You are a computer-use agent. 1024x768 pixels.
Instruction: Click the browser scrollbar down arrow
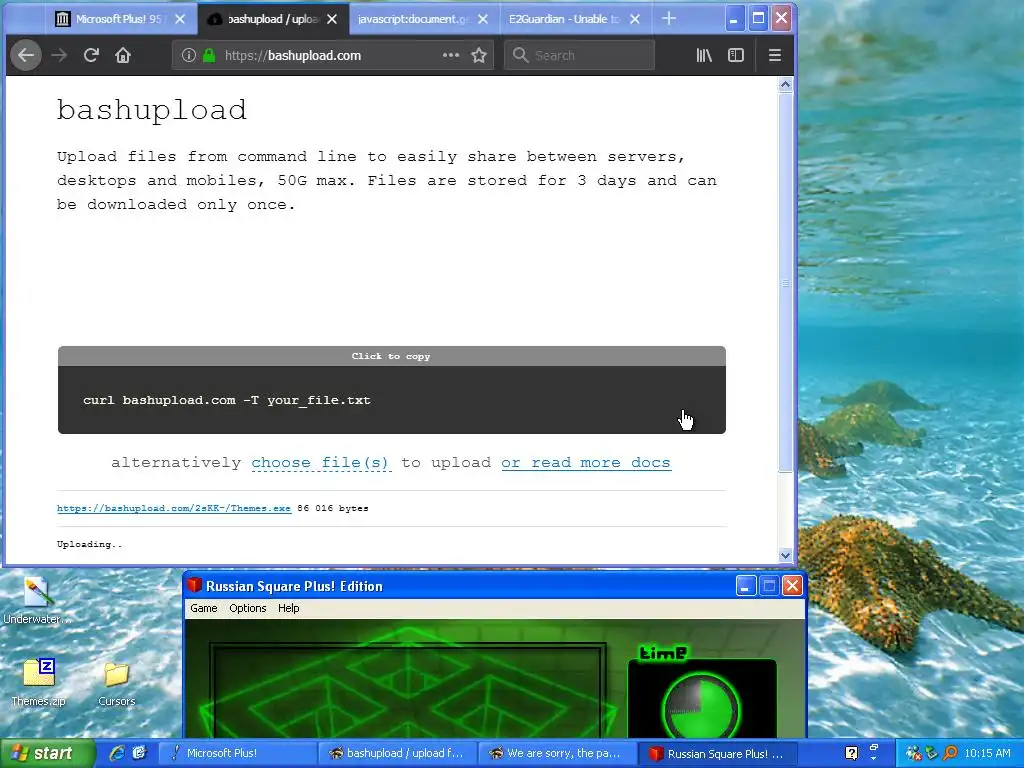click(x=786, y=555)
